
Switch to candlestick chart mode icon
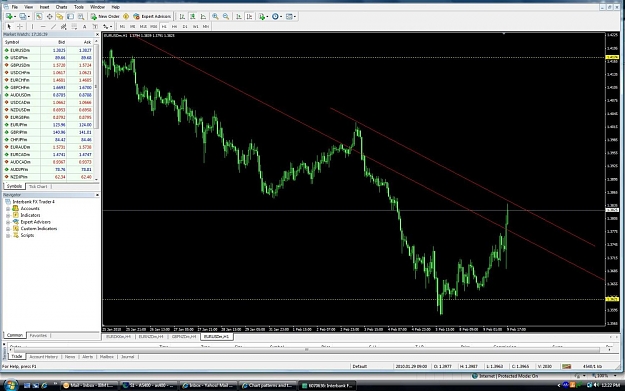[x=193, y=16]
